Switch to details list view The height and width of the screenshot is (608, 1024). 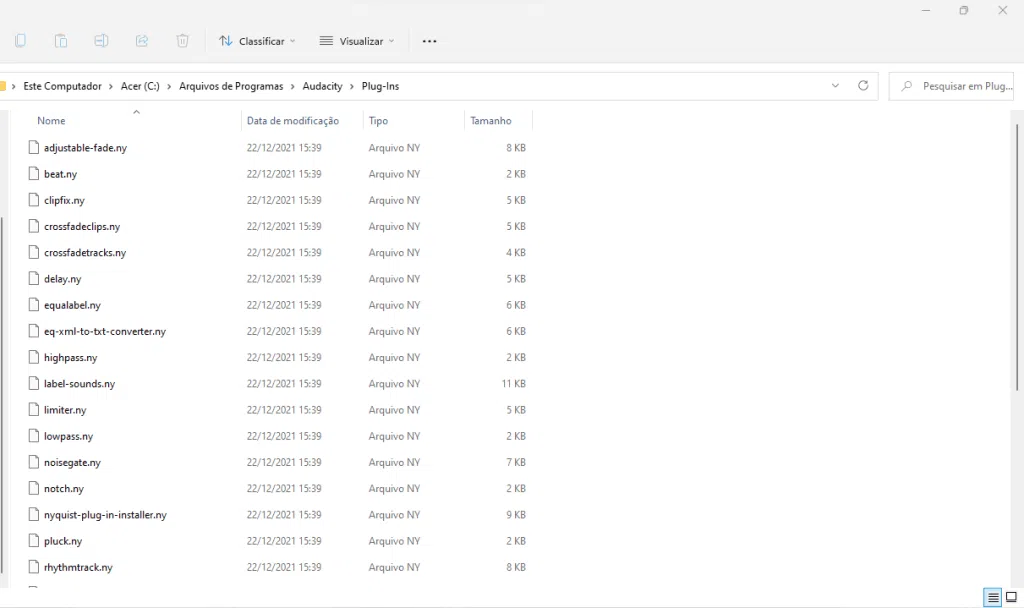pos(993,598)
